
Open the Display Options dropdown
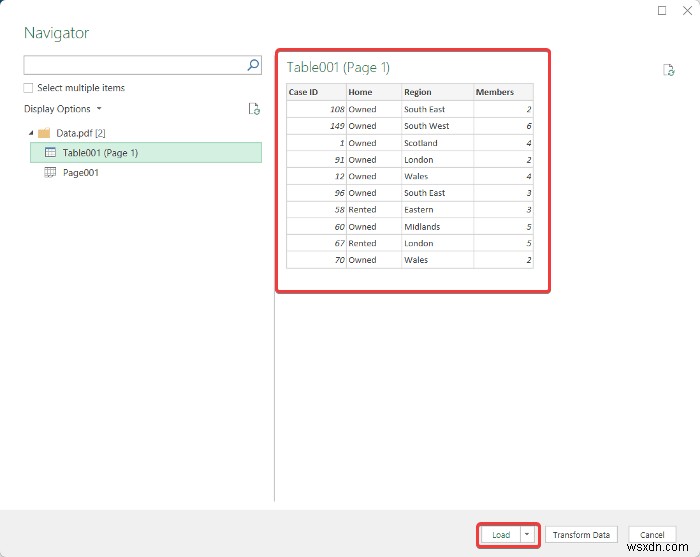tap(63, 109)
